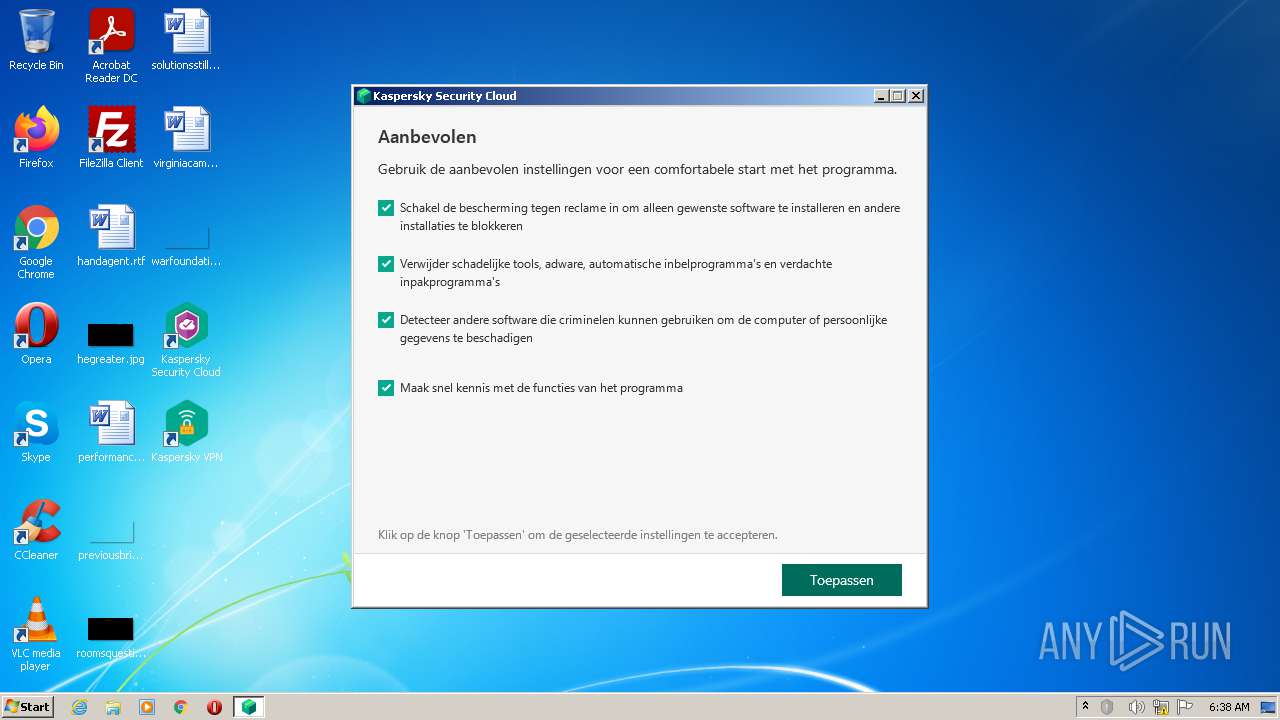Launch Kaspersky Security Cloud desktop shortcut
This screenshot has width=1280, height=720.
click(x=186, y=340)
